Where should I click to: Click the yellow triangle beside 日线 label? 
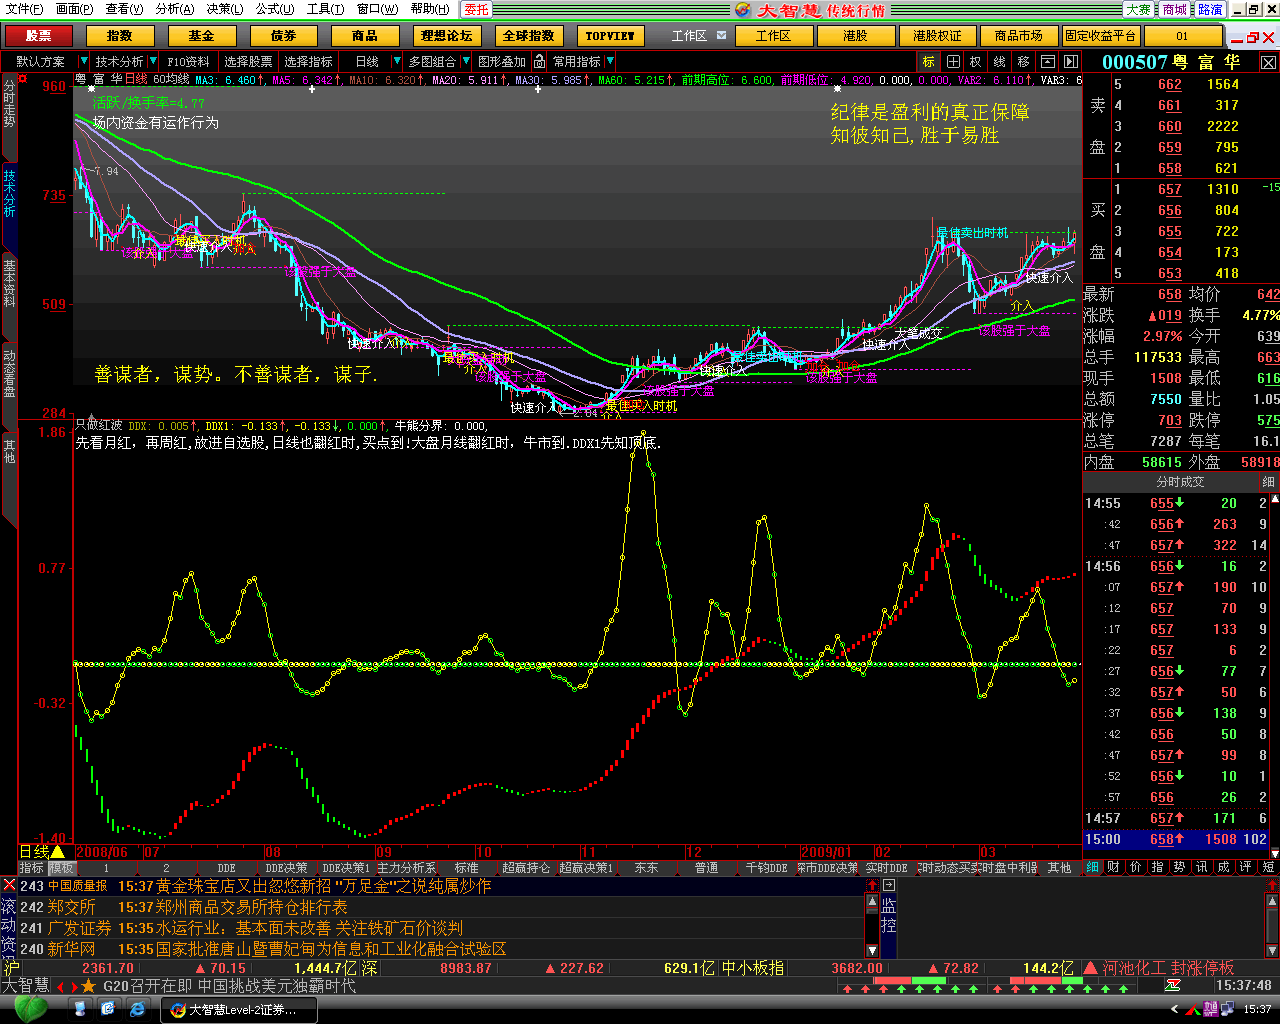pyautogui.click(x=57, y=852)
